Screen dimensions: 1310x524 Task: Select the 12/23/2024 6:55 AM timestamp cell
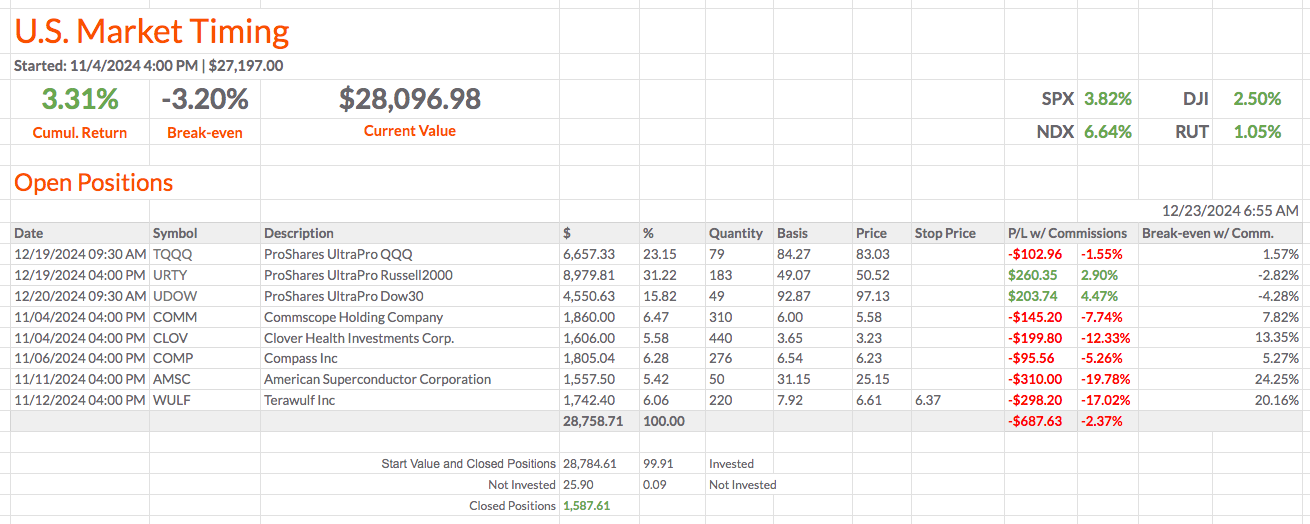point(1230,211)
